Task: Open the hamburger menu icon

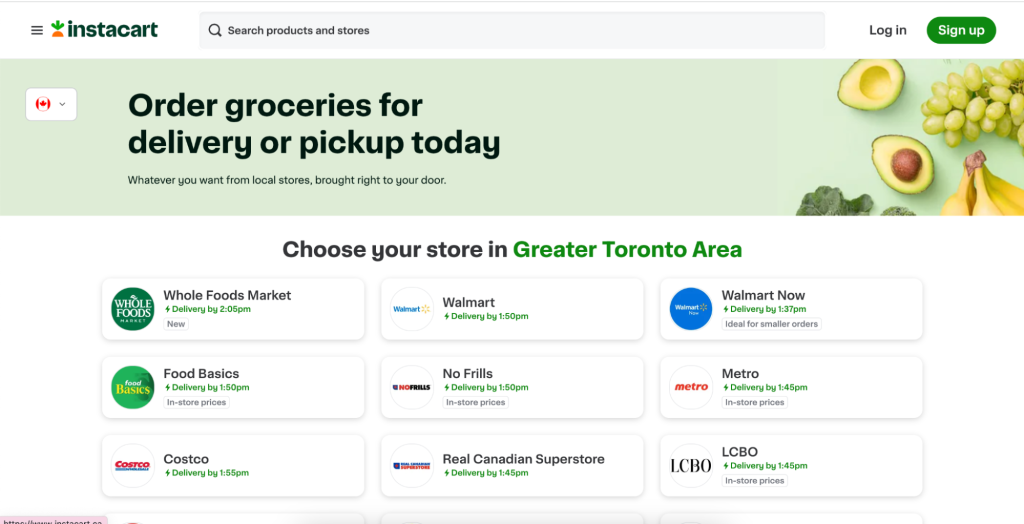Action: pyautogui.click(x=37, y=30)
